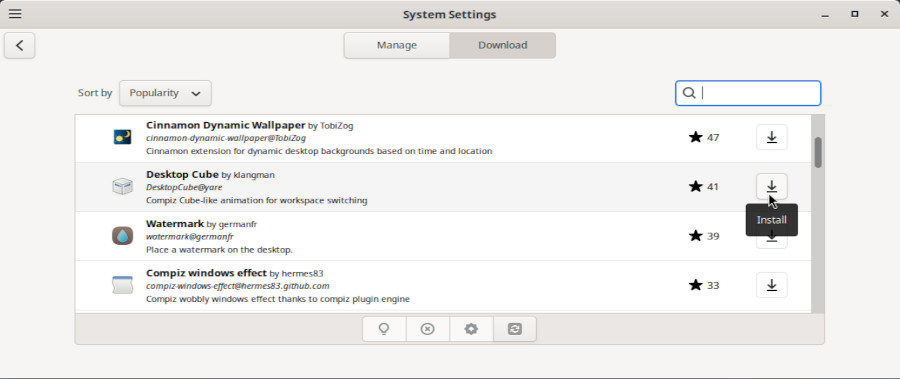Image resolution: width=900 pixels, height=379 pixels.
Task: Install Cinnamon Dynamic Wallpaper extension
Action: click(x=771, y=137)
